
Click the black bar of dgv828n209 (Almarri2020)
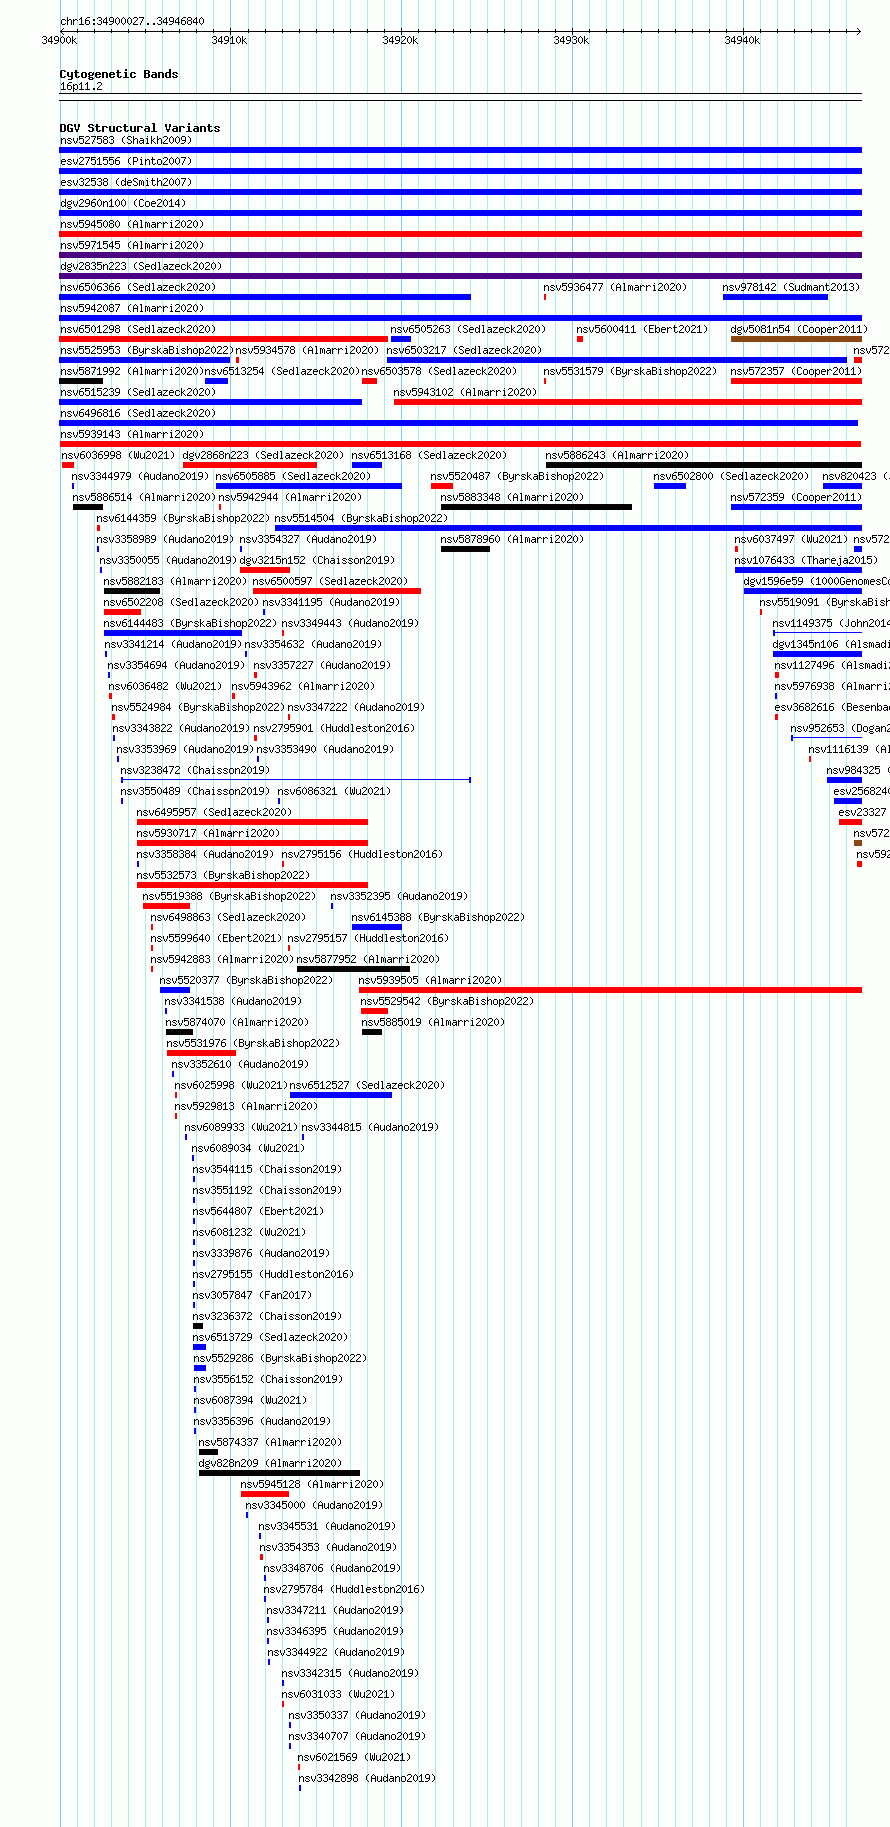click(279, 1473)
